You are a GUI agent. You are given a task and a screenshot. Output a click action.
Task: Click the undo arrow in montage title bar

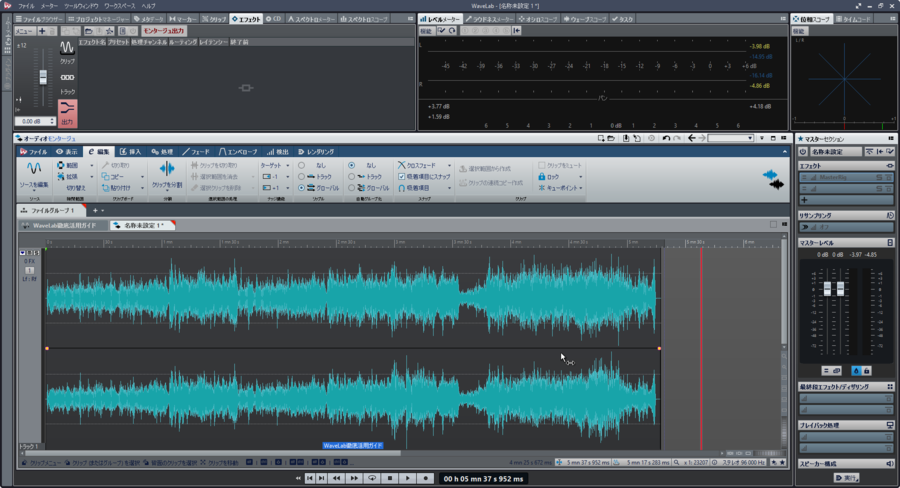click(x=666, y=138)
